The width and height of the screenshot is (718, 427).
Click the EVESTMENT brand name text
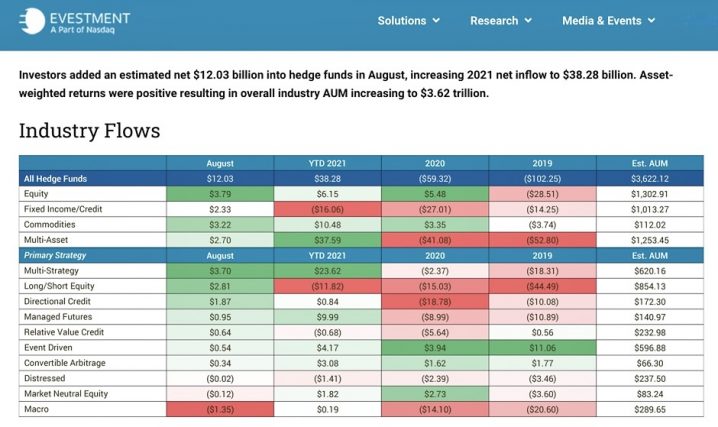tap(88, 16)
